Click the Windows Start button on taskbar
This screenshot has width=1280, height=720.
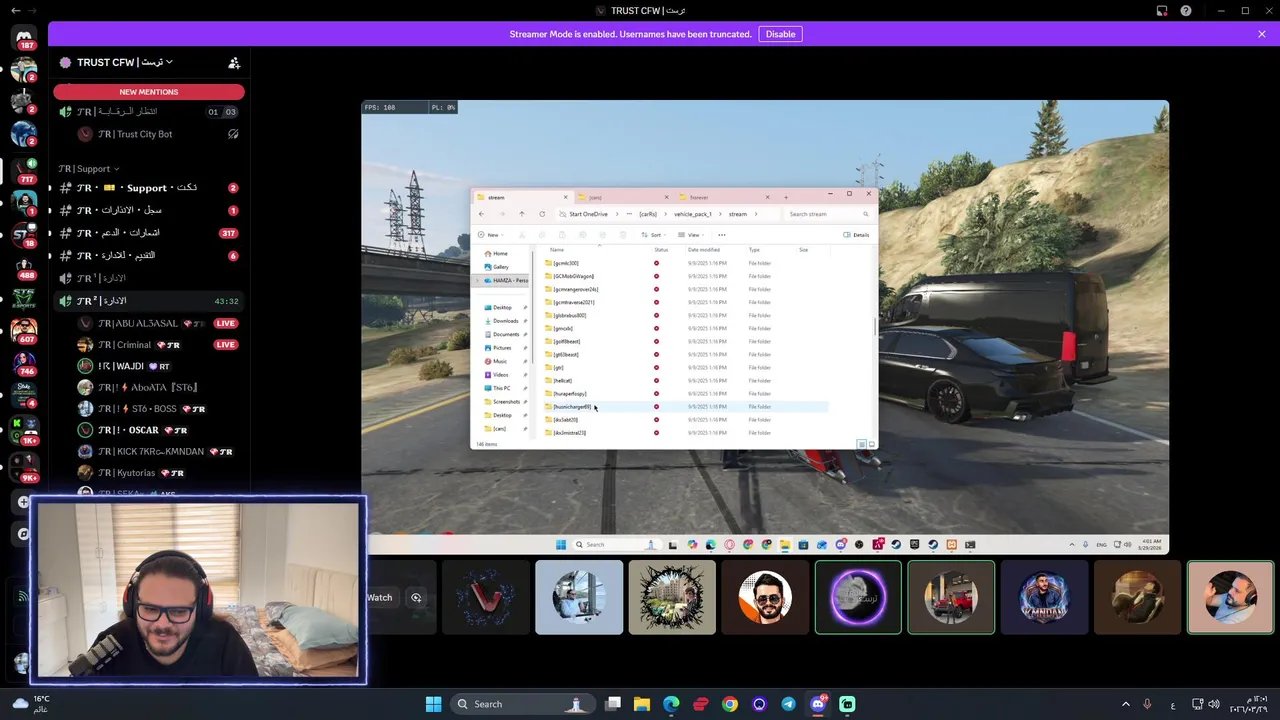coord(433,704)
